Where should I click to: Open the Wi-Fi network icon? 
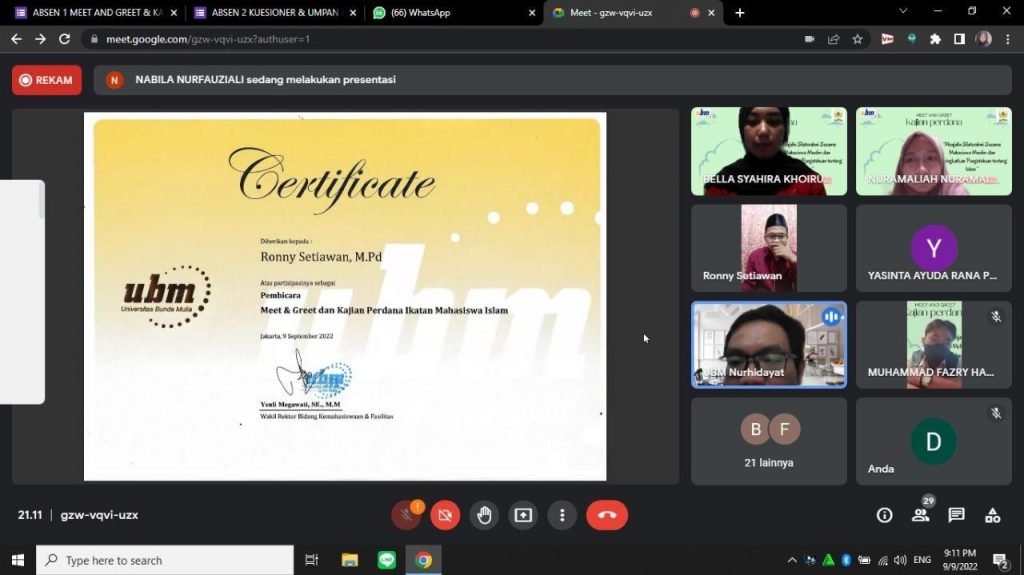[883, 560]
